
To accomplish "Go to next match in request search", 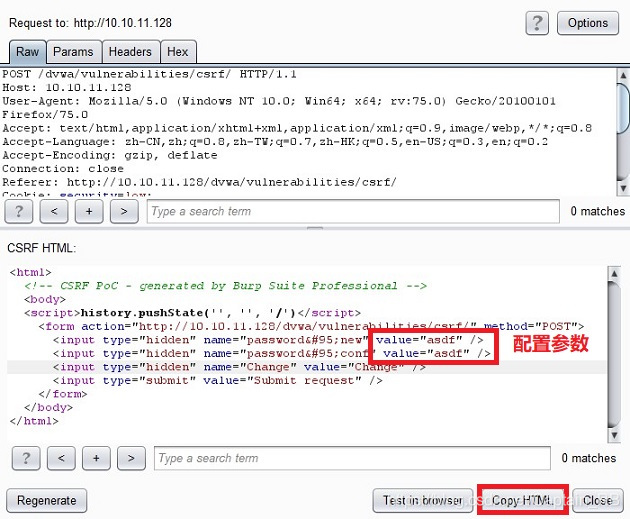I will [124, 211].
